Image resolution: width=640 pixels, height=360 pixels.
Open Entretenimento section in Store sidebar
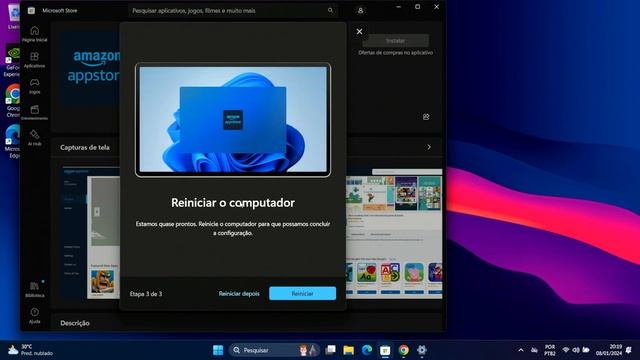pyautogui.click(x=35, y=112)
